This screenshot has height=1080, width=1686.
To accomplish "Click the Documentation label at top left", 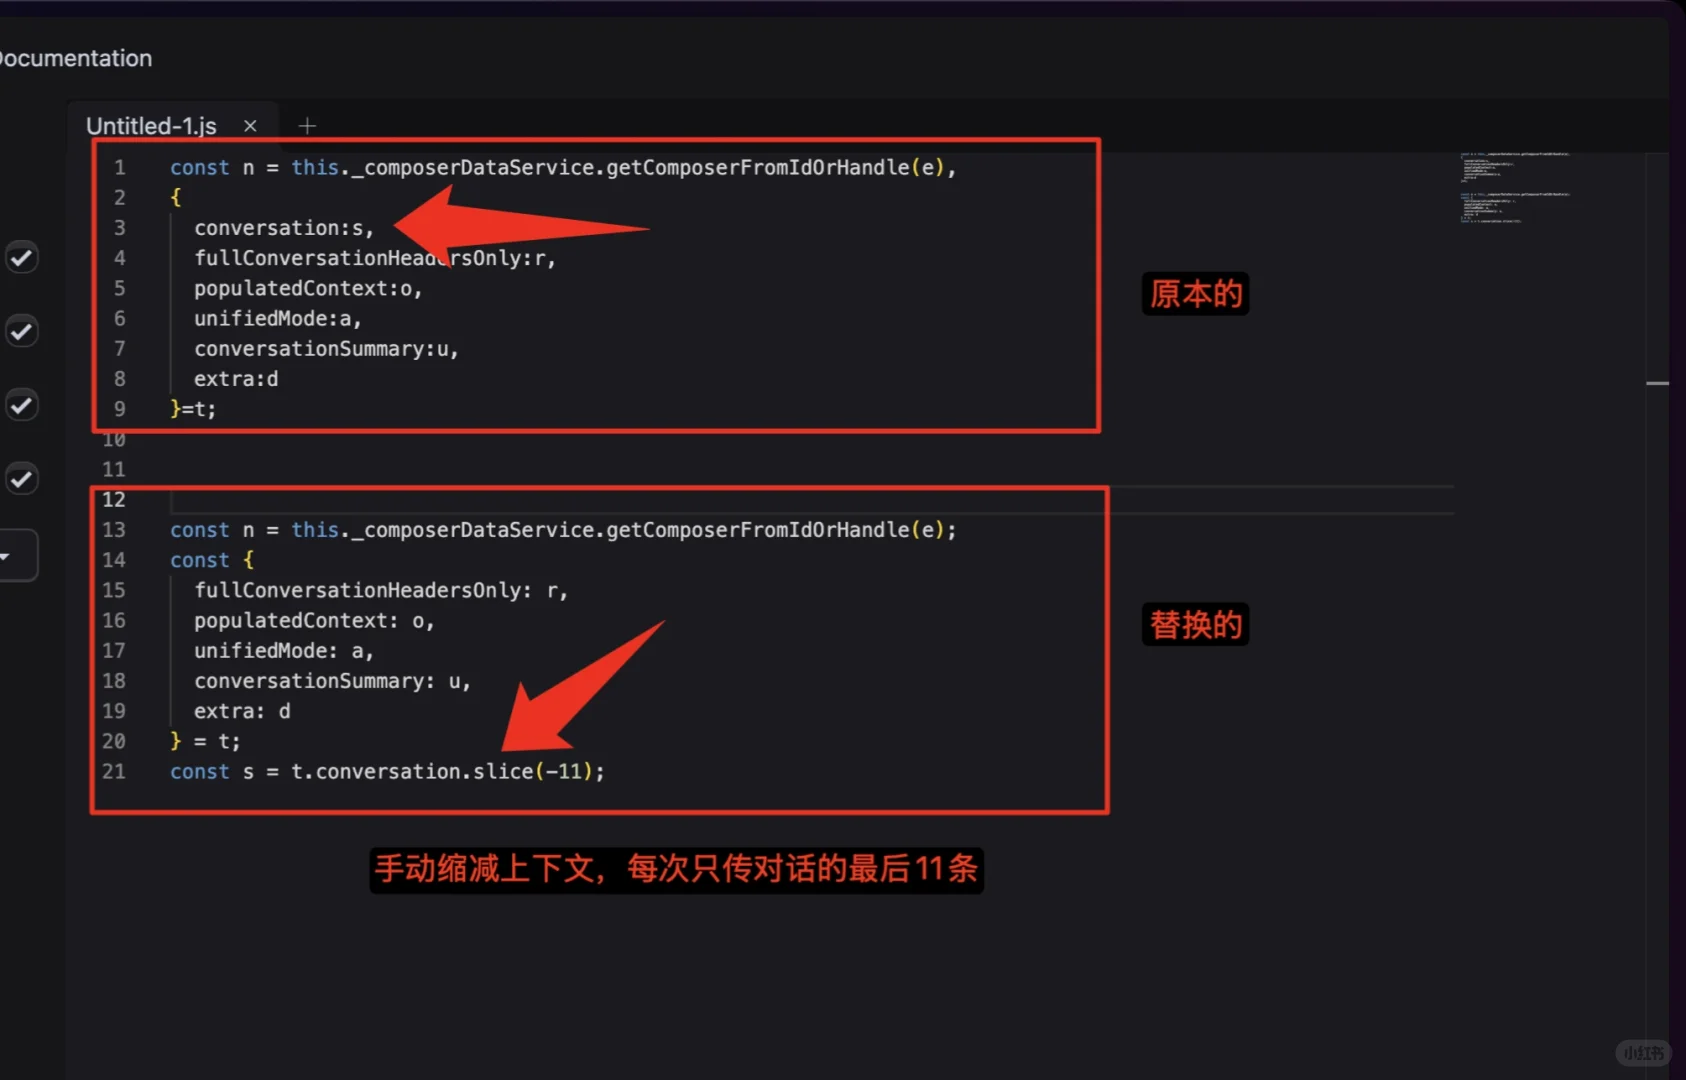I will coord(76,58).
